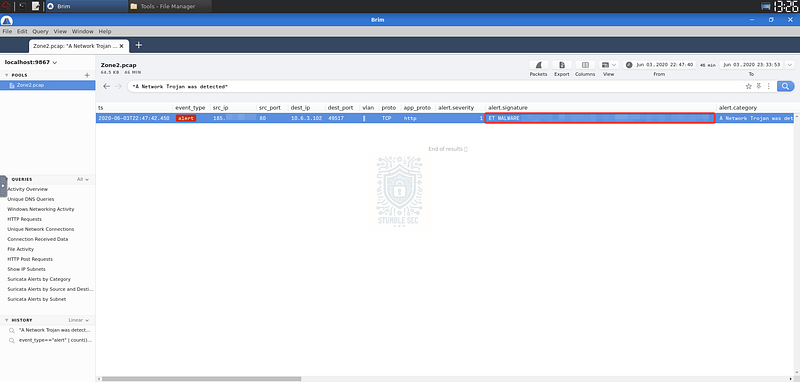The width and height of the screenshot is (800, 382).
Task: Open the Edit menu
Action: (x=22, y=31)
